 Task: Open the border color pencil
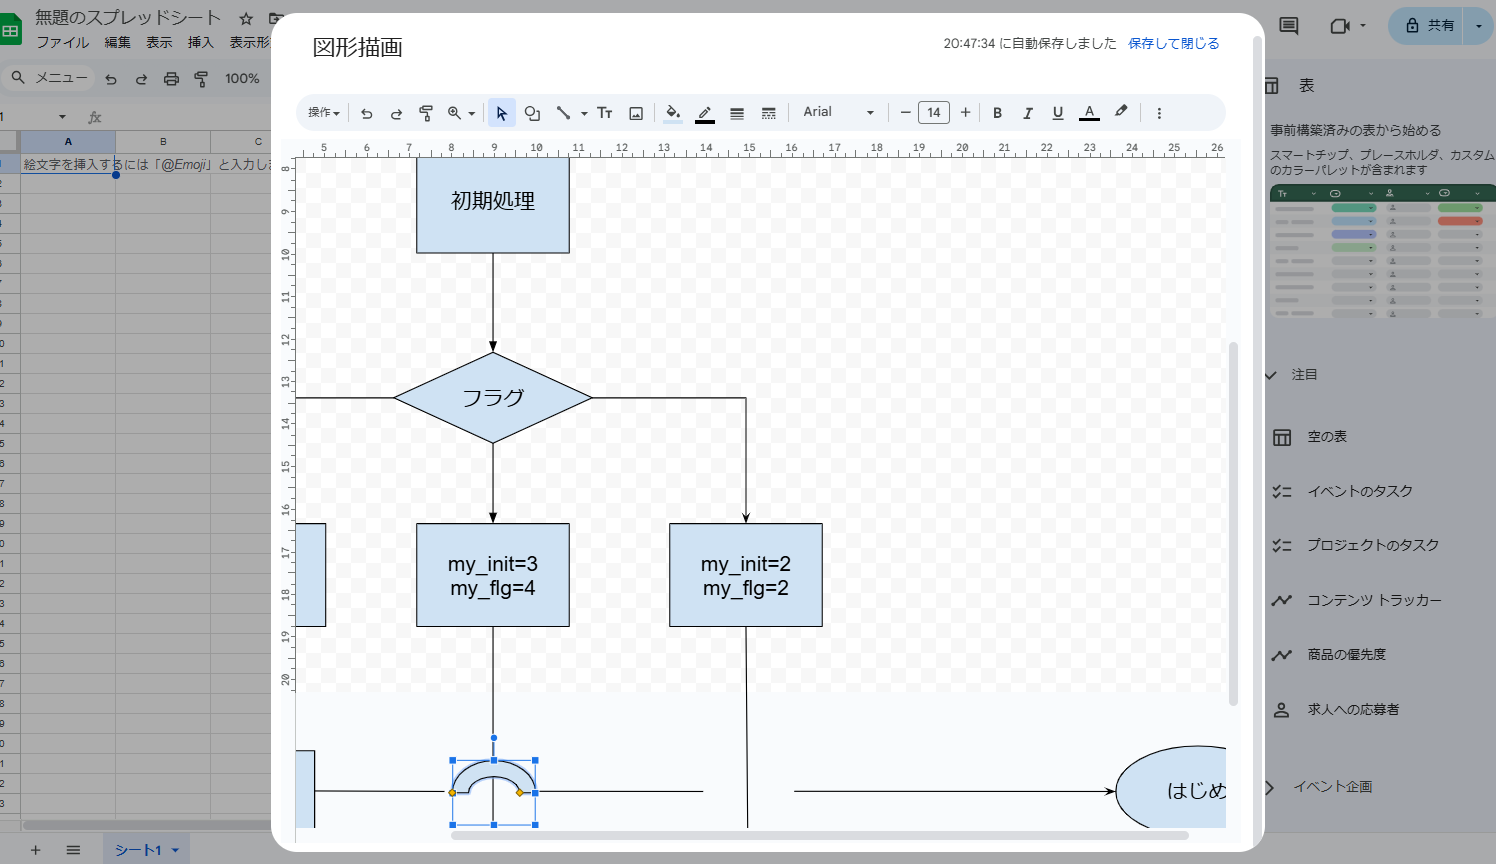[705, 113]
